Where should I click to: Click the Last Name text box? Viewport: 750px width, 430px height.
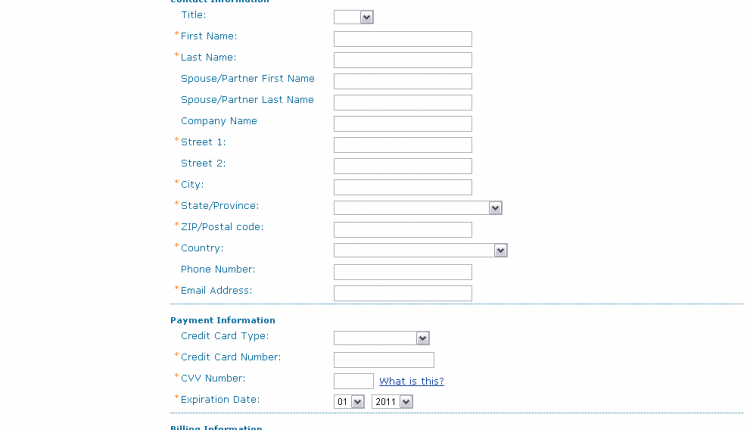tap(402, 60)
